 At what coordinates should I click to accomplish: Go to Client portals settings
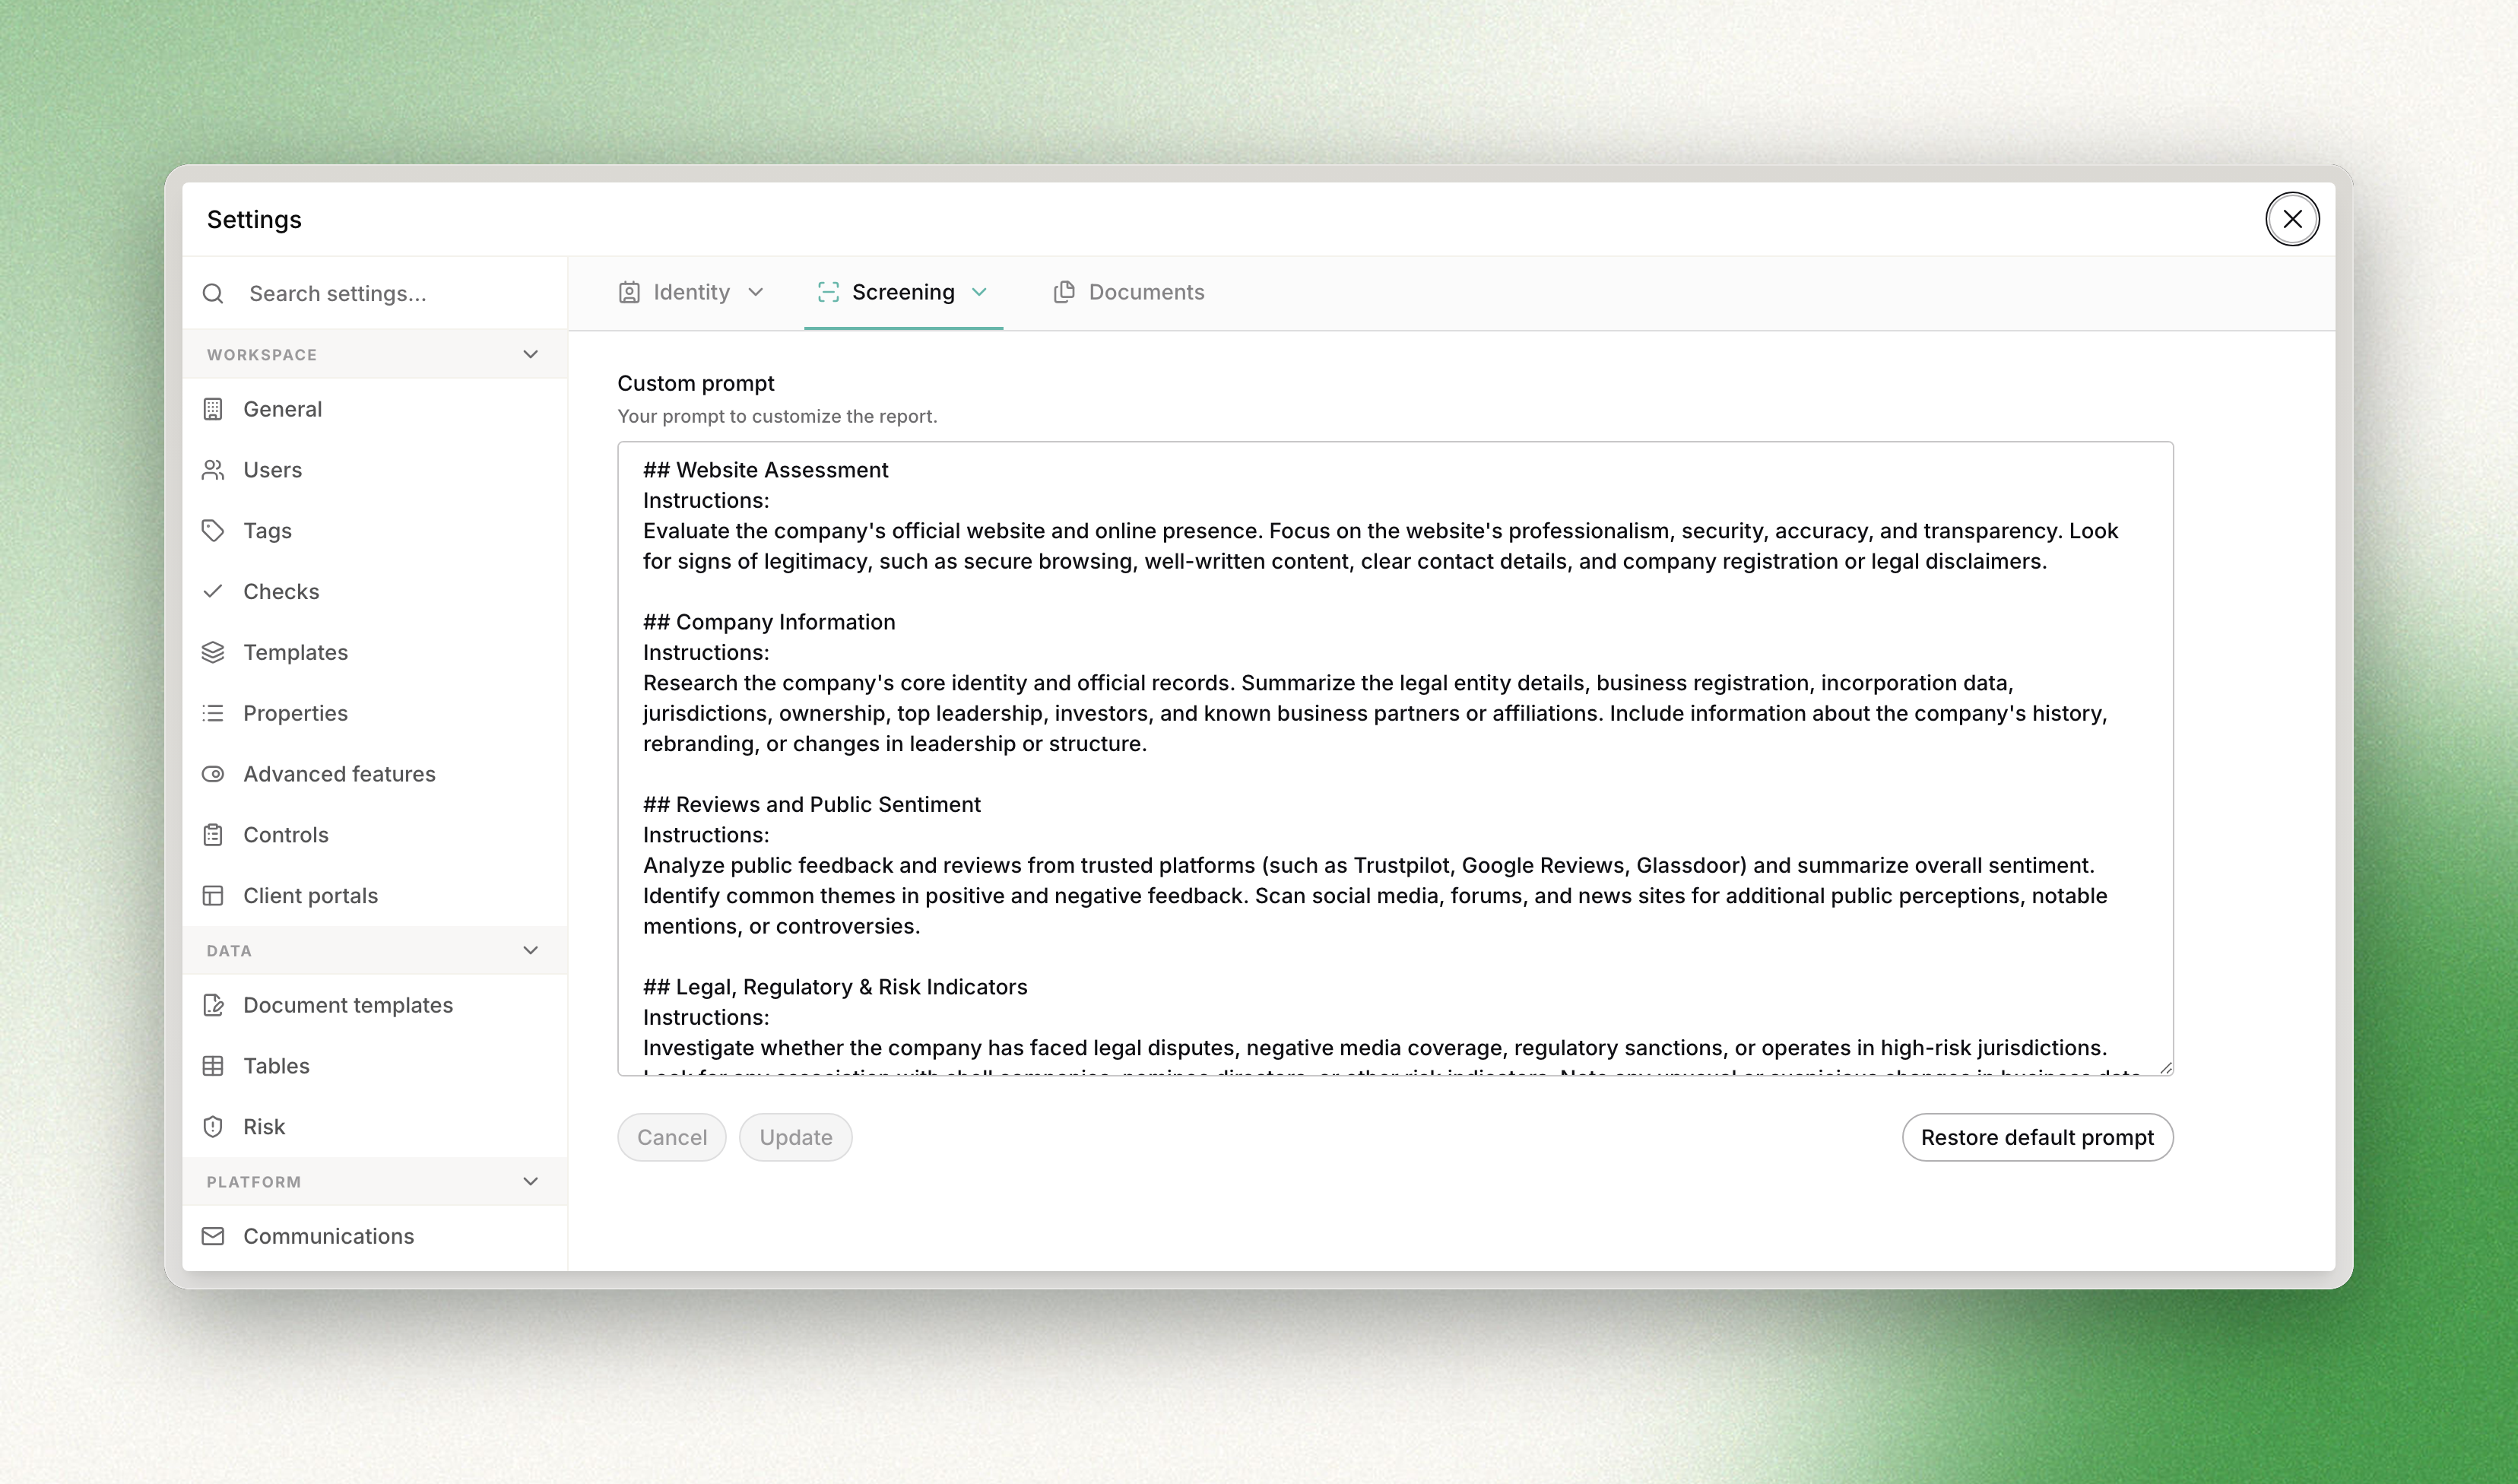coord(375,896)
